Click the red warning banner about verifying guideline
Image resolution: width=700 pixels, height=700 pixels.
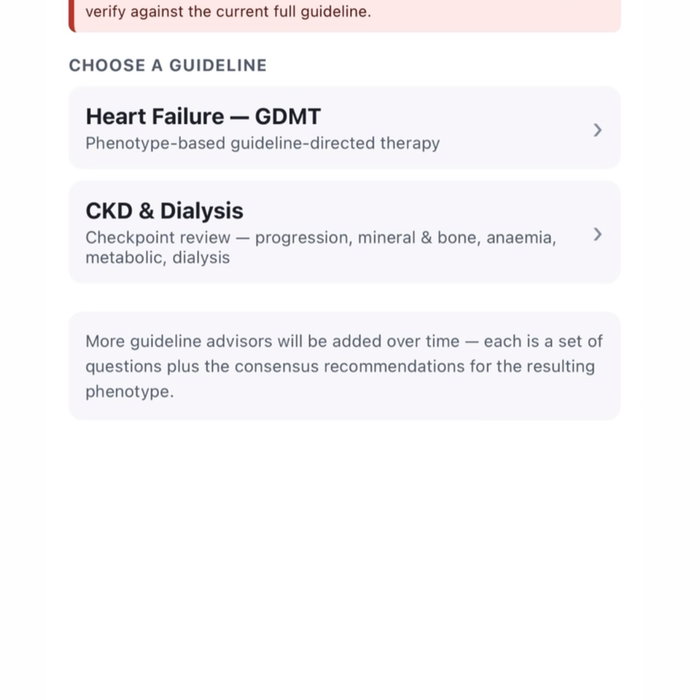tap(344, 16)
